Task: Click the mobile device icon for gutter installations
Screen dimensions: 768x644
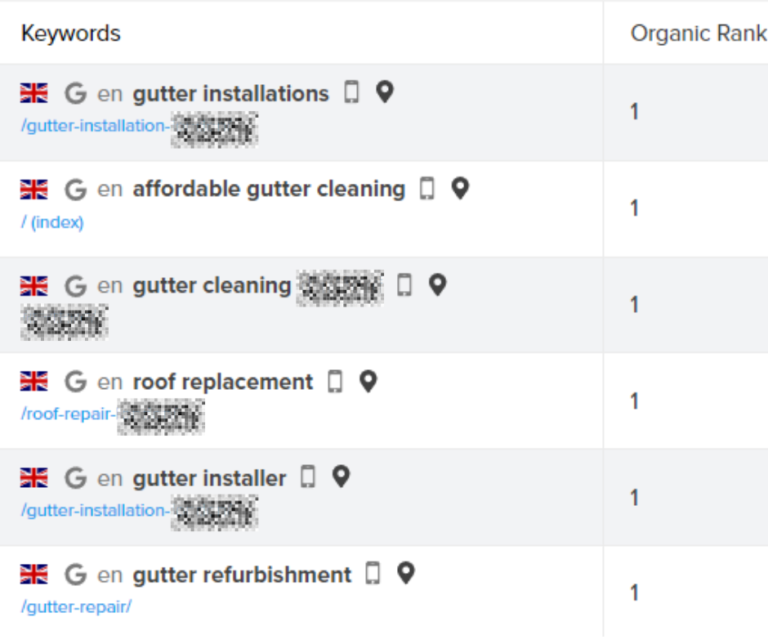Action: tap(352, 92)
